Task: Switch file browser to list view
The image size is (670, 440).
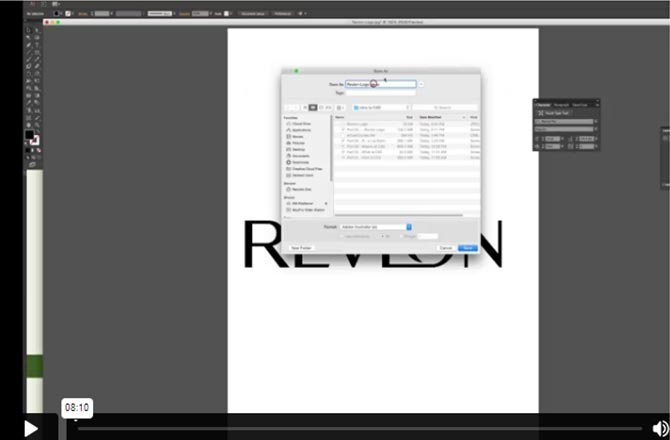Action: click(x=313, y=106)
